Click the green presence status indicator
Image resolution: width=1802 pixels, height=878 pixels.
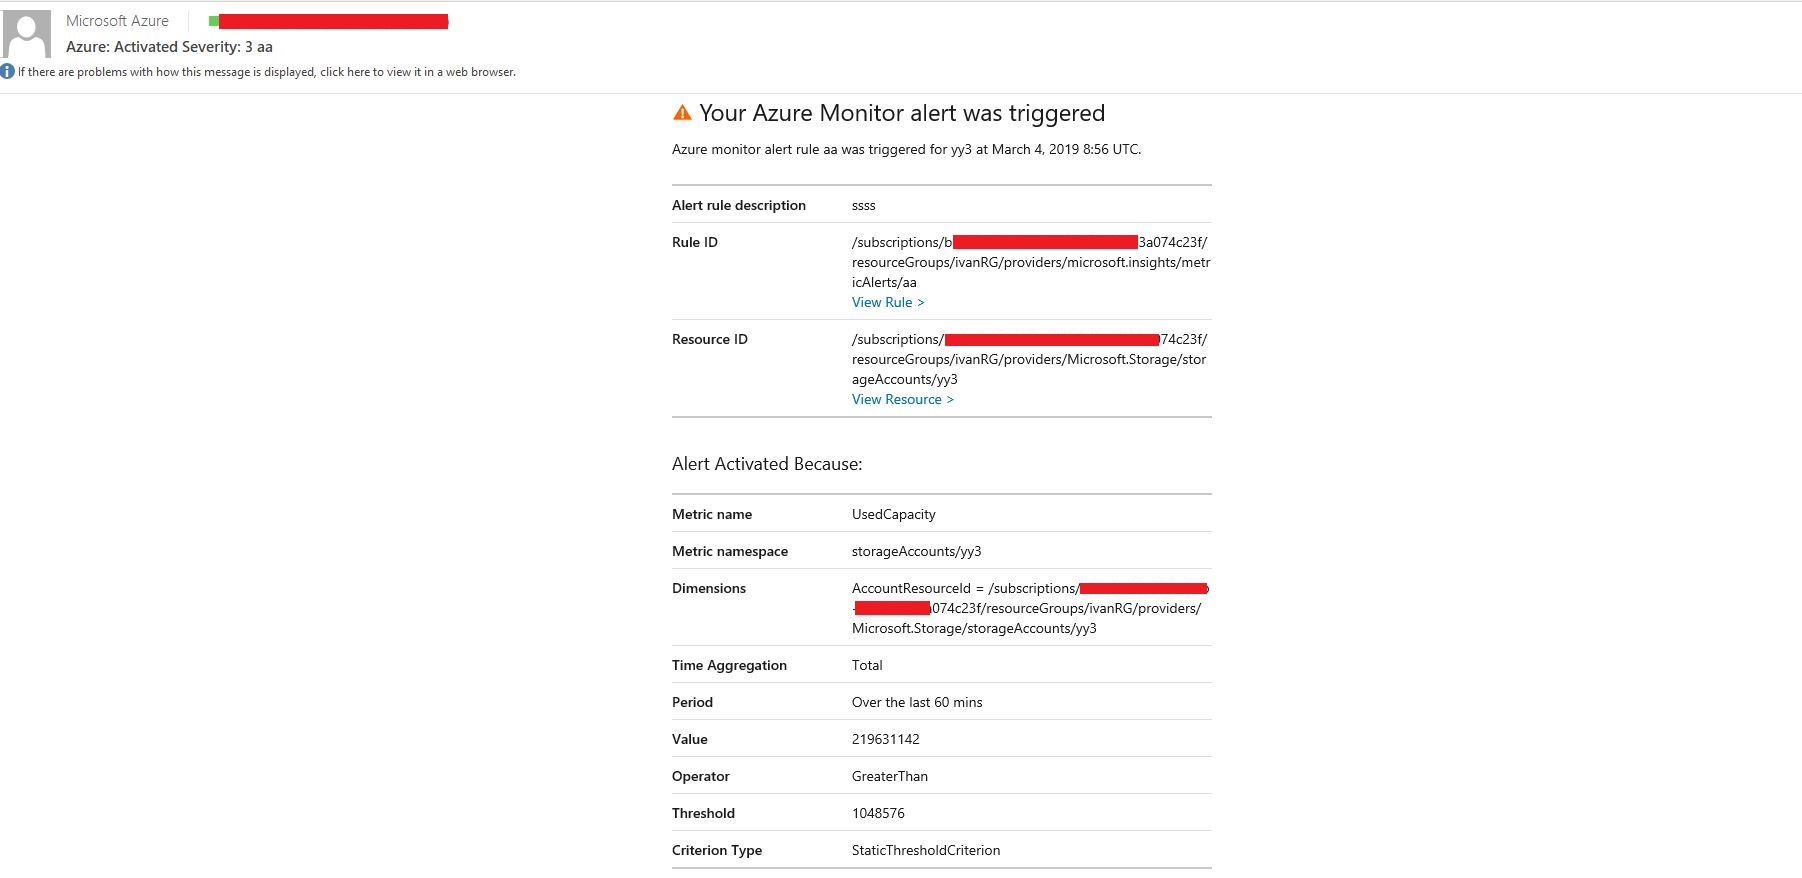pyautogui.click(x=213, y=21)
